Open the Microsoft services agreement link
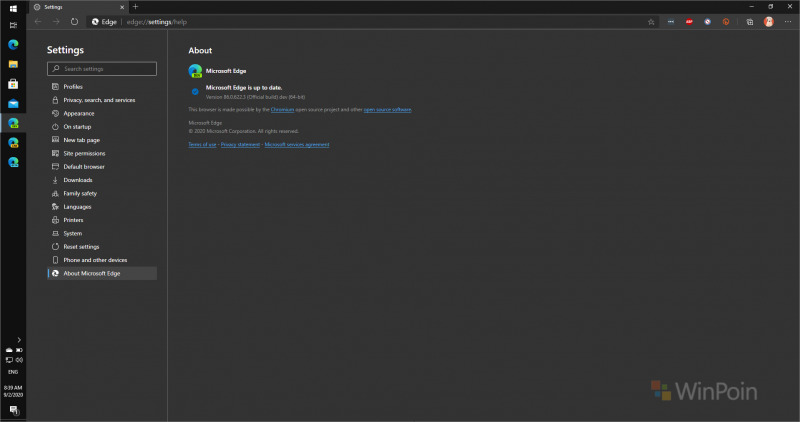 (297, 144)
